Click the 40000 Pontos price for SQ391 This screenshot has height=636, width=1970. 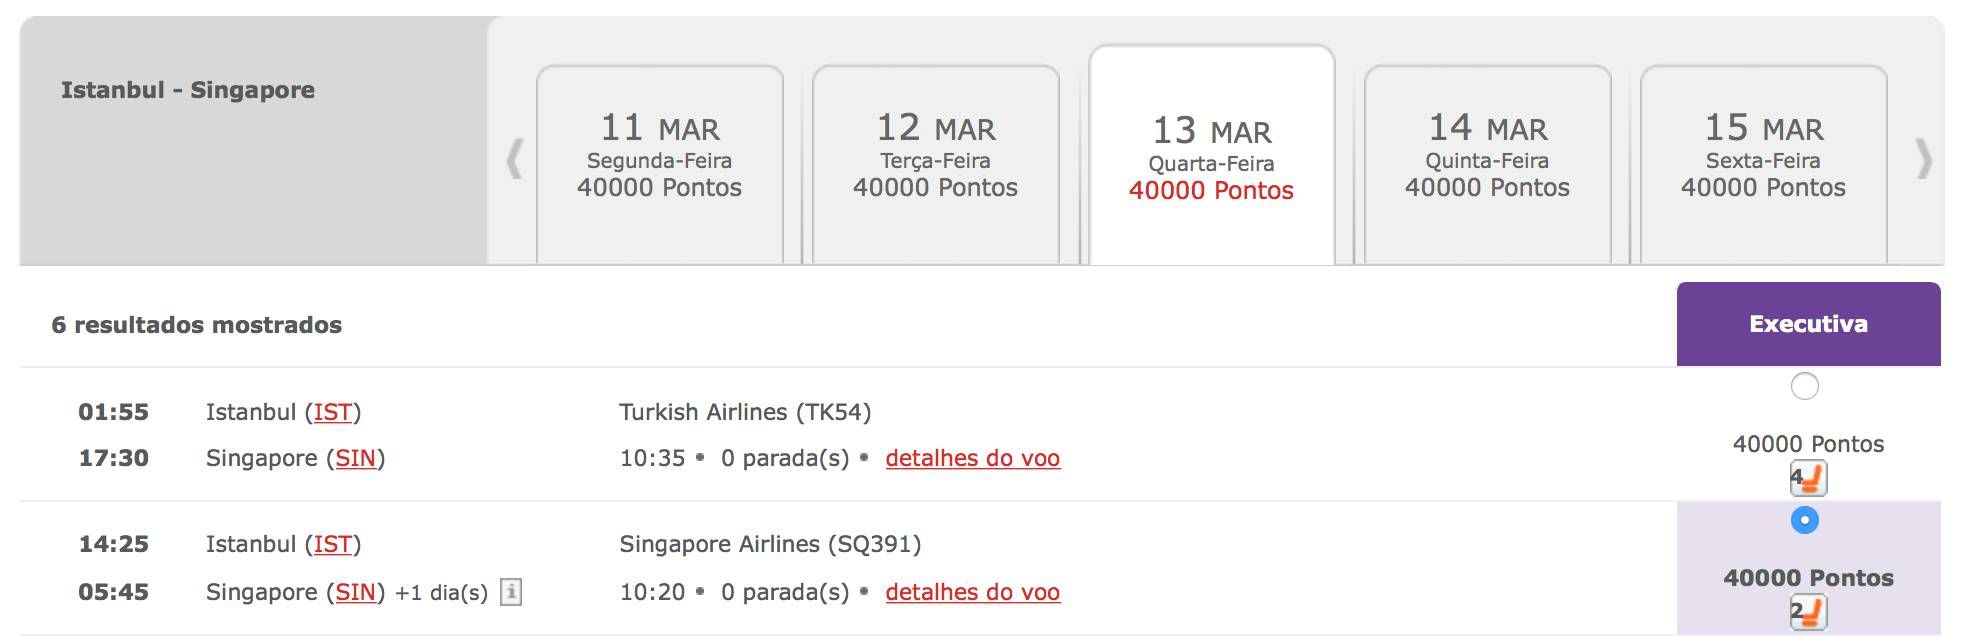click(1808, 578)
